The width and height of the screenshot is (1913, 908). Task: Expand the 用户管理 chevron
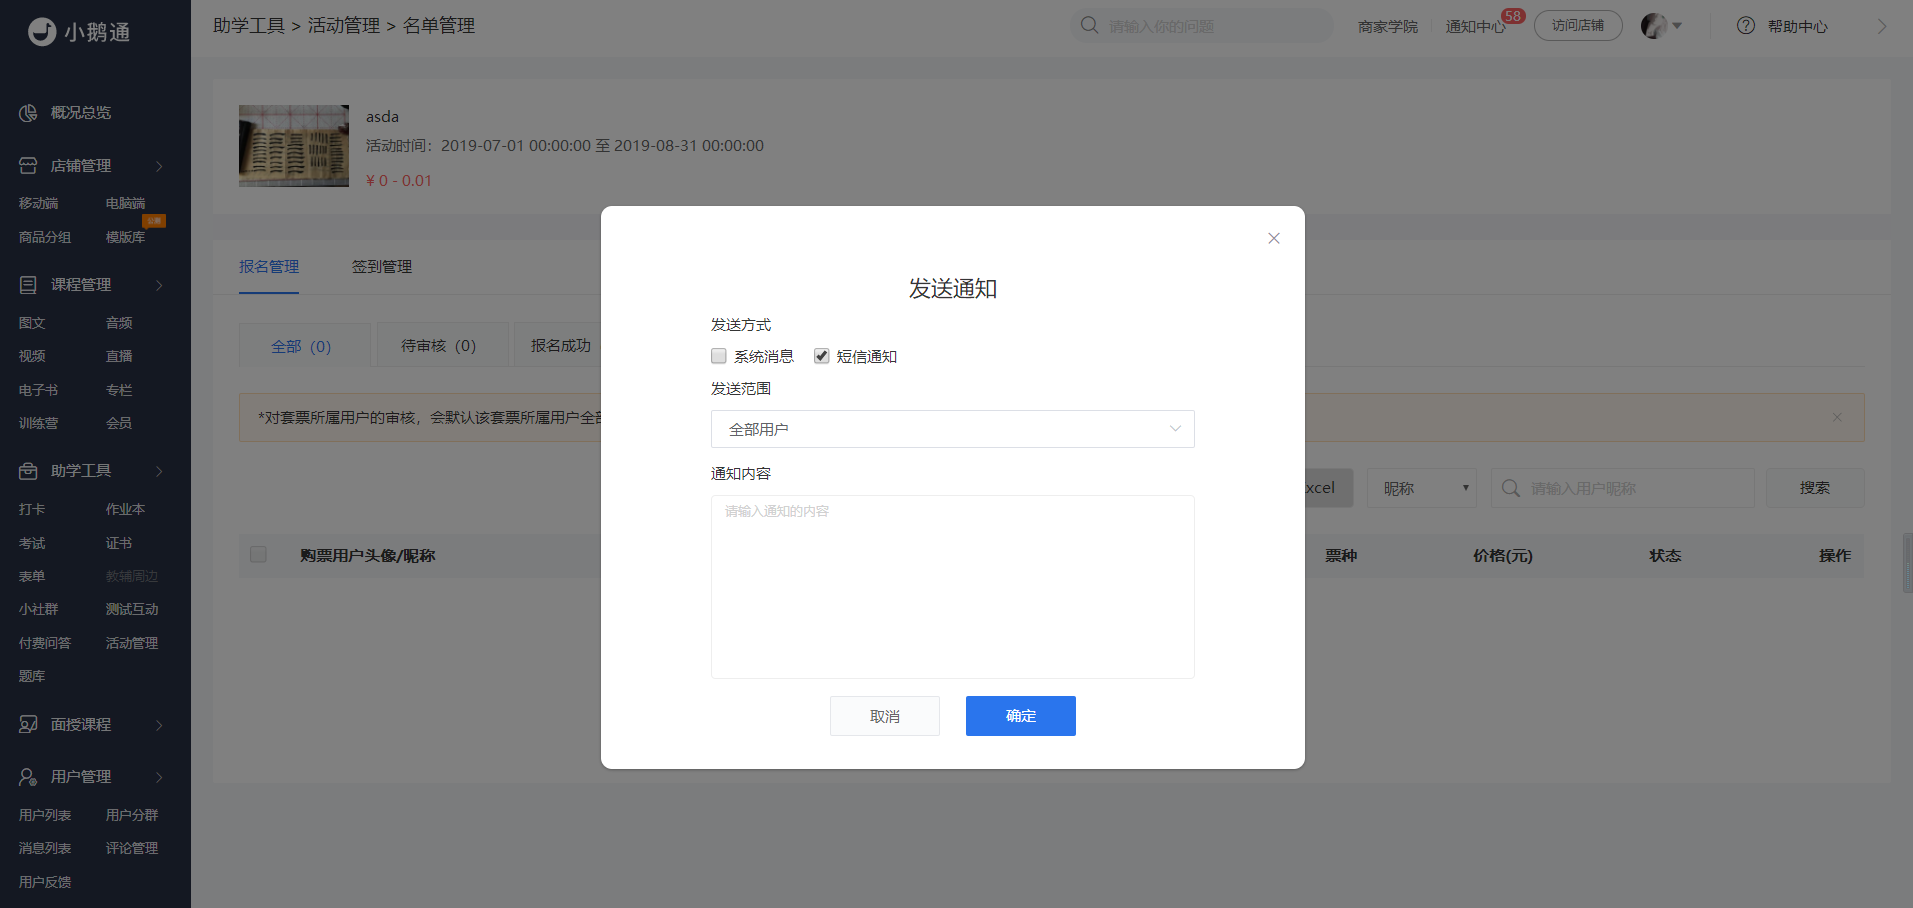point(159,777)
